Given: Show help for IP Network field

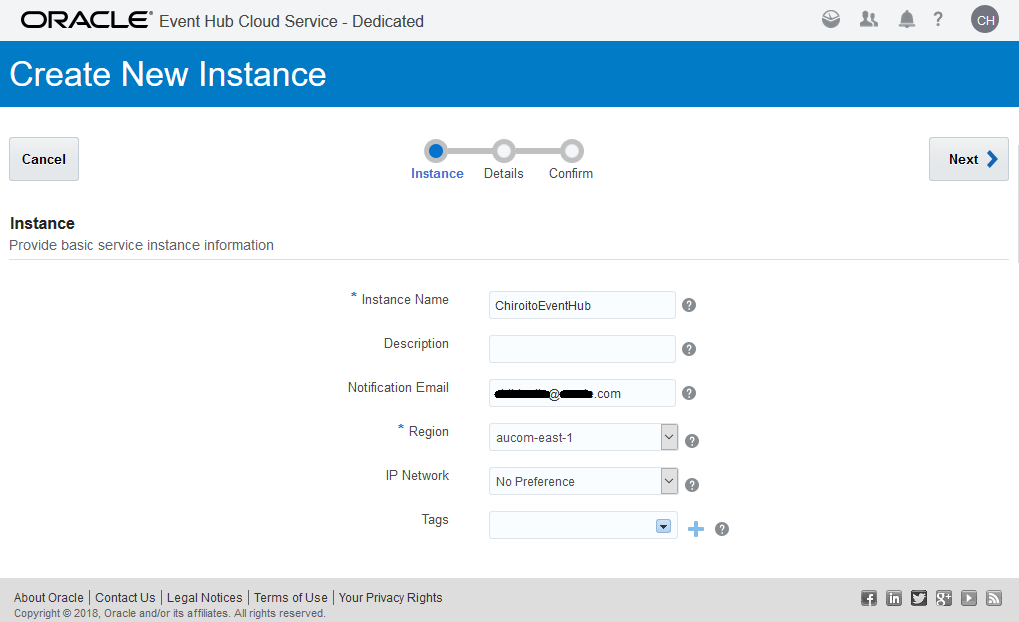Looking at the screenshot, I should point(692,485).
